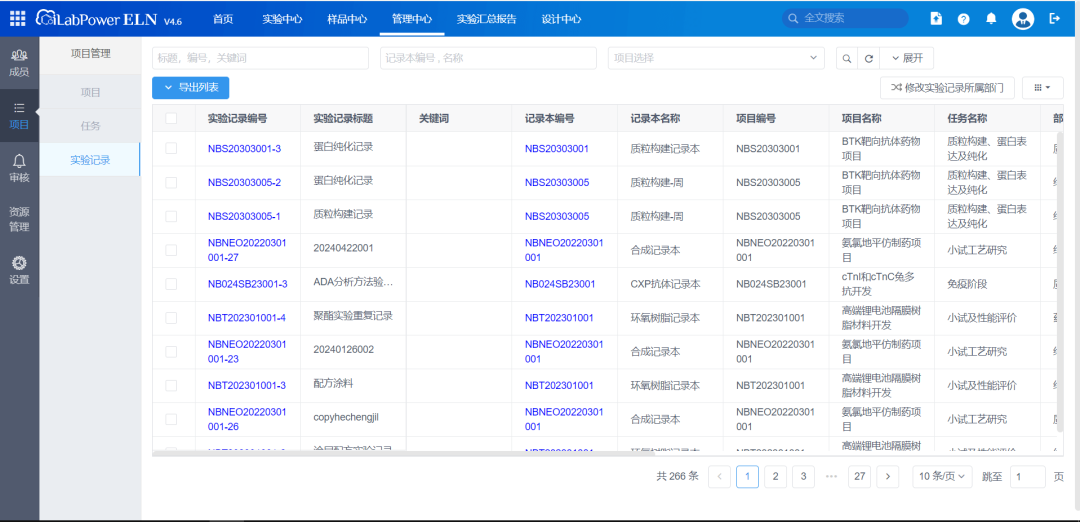The height and width of the screenshot is (522, 1080).
Task: Open the app grid launcher icon
Action: coord(18,19)
